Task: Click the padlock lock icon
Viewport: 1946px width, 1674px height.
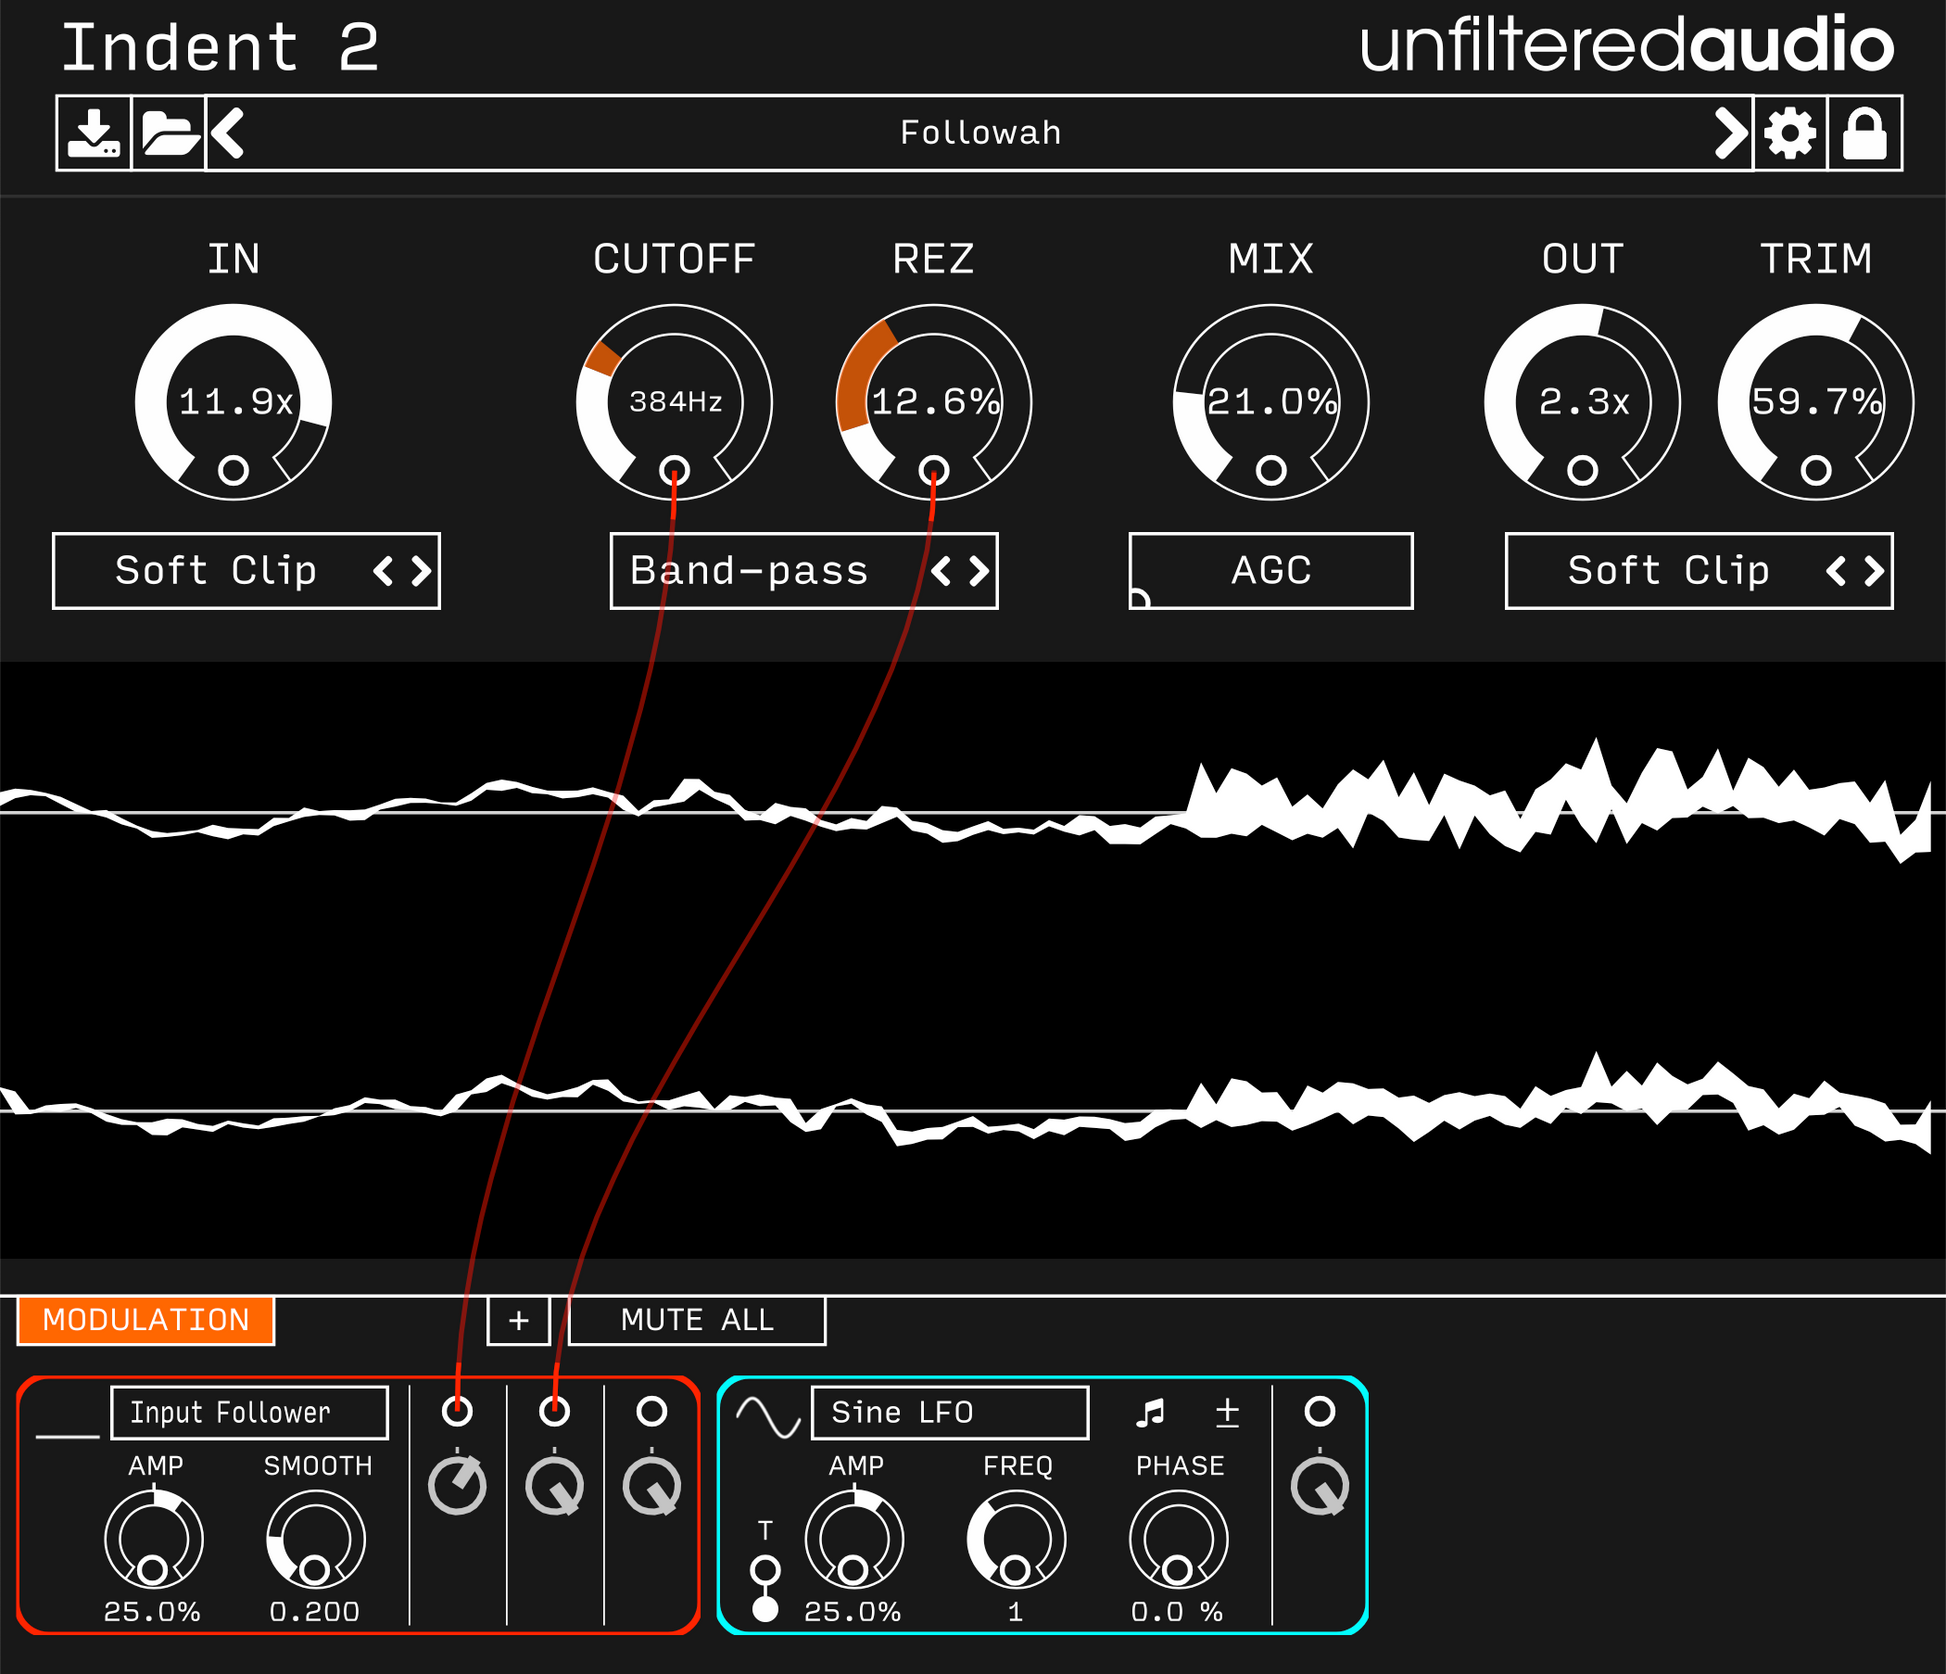Action: coord(1865,133)
